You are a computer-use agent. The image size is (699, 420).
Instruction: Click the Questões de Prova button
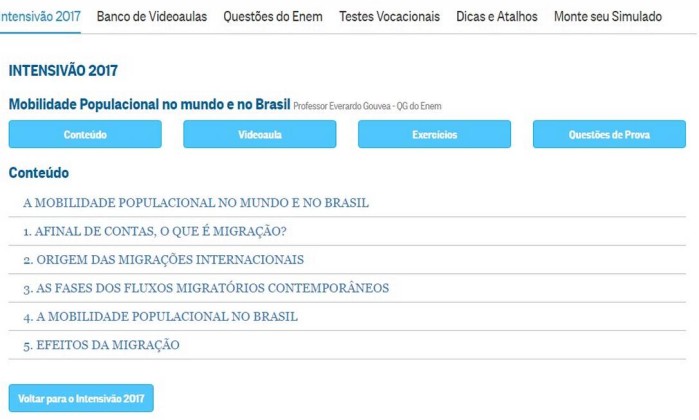(609, 134)
